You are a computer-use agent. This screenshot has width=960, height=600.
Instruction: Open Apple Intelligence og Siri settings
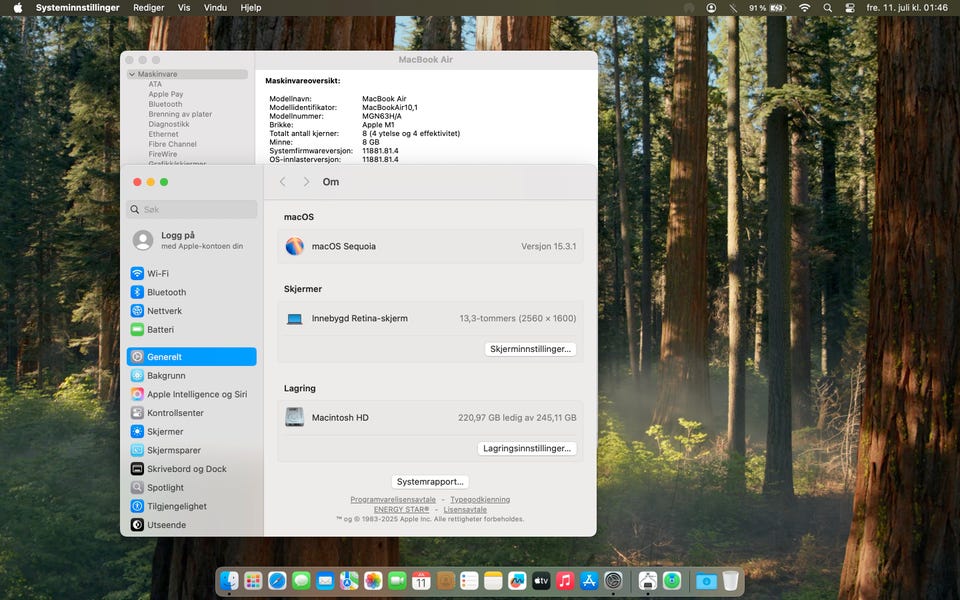coord(196,395)
